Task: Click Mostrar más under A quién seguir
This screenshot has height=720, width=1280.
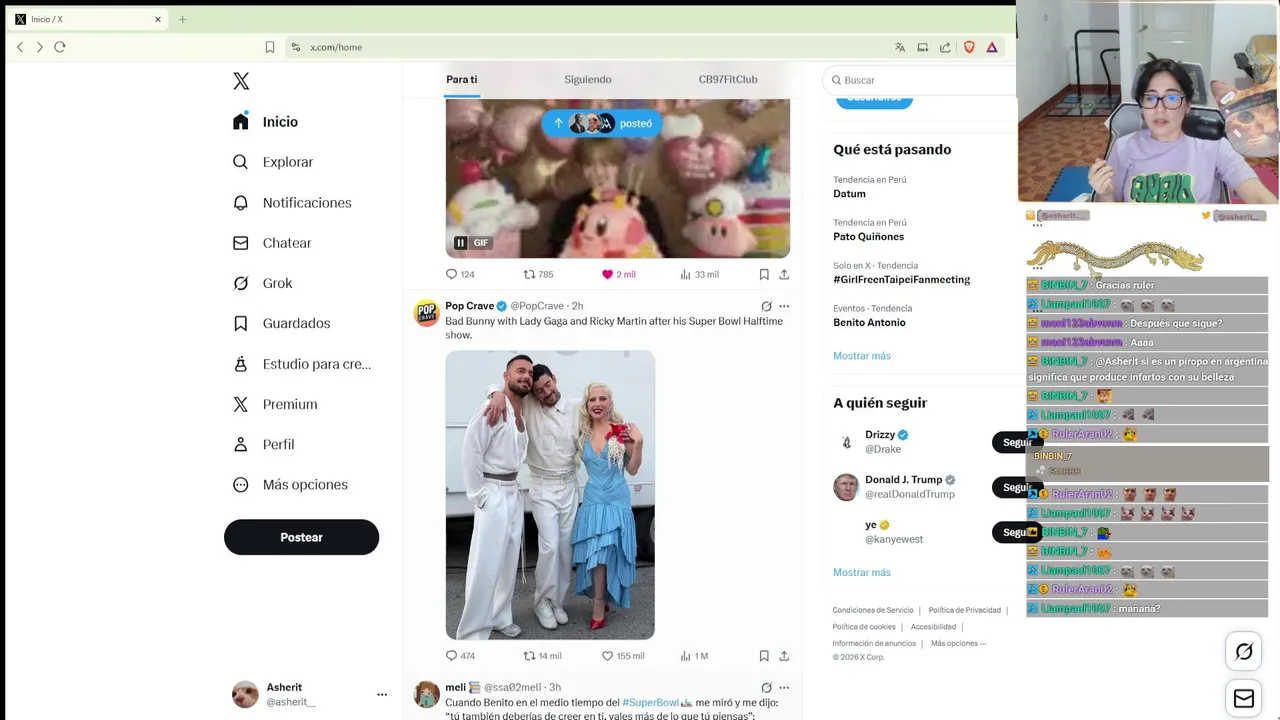Action: [x=862, y=573]
